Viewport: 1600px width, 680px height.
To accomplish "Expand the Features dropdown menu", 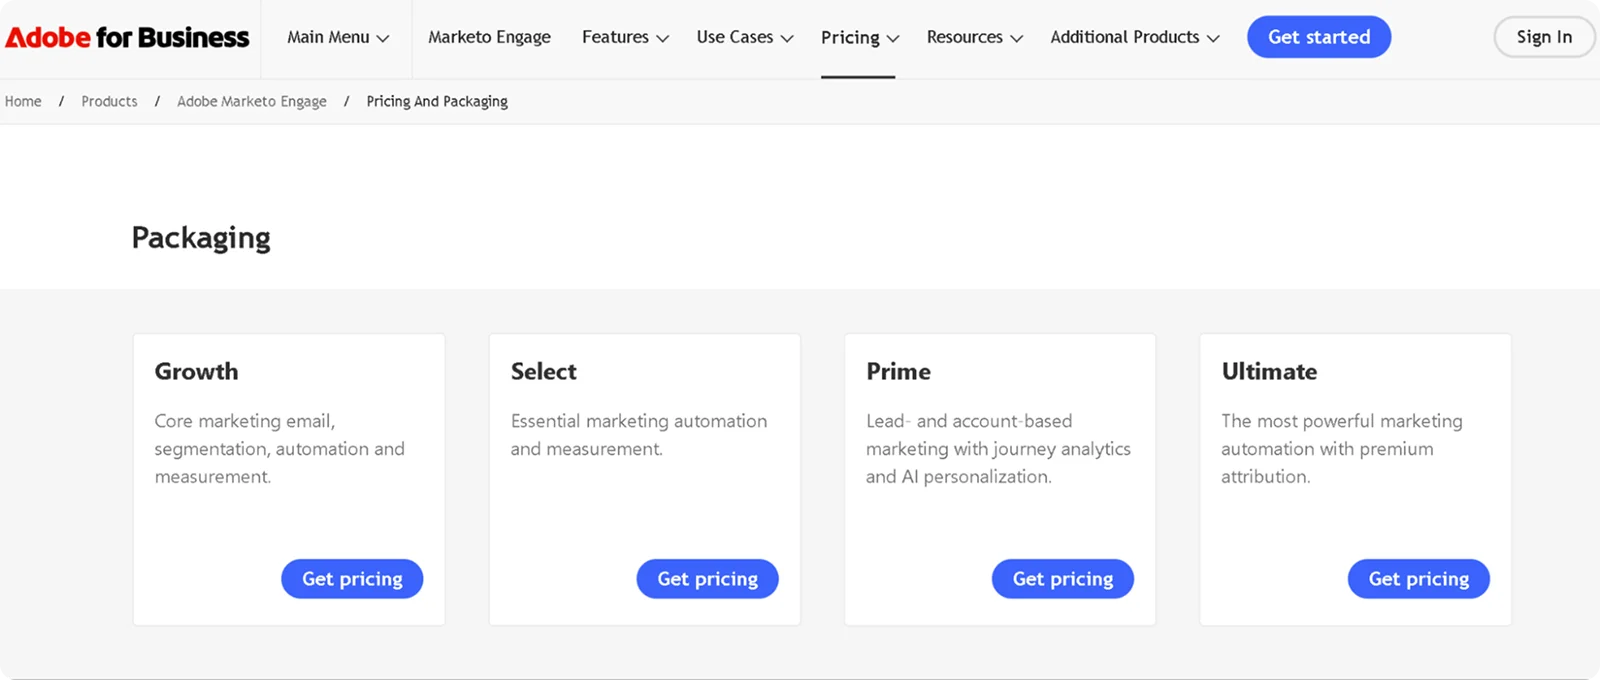I will [x=625, y=37].
